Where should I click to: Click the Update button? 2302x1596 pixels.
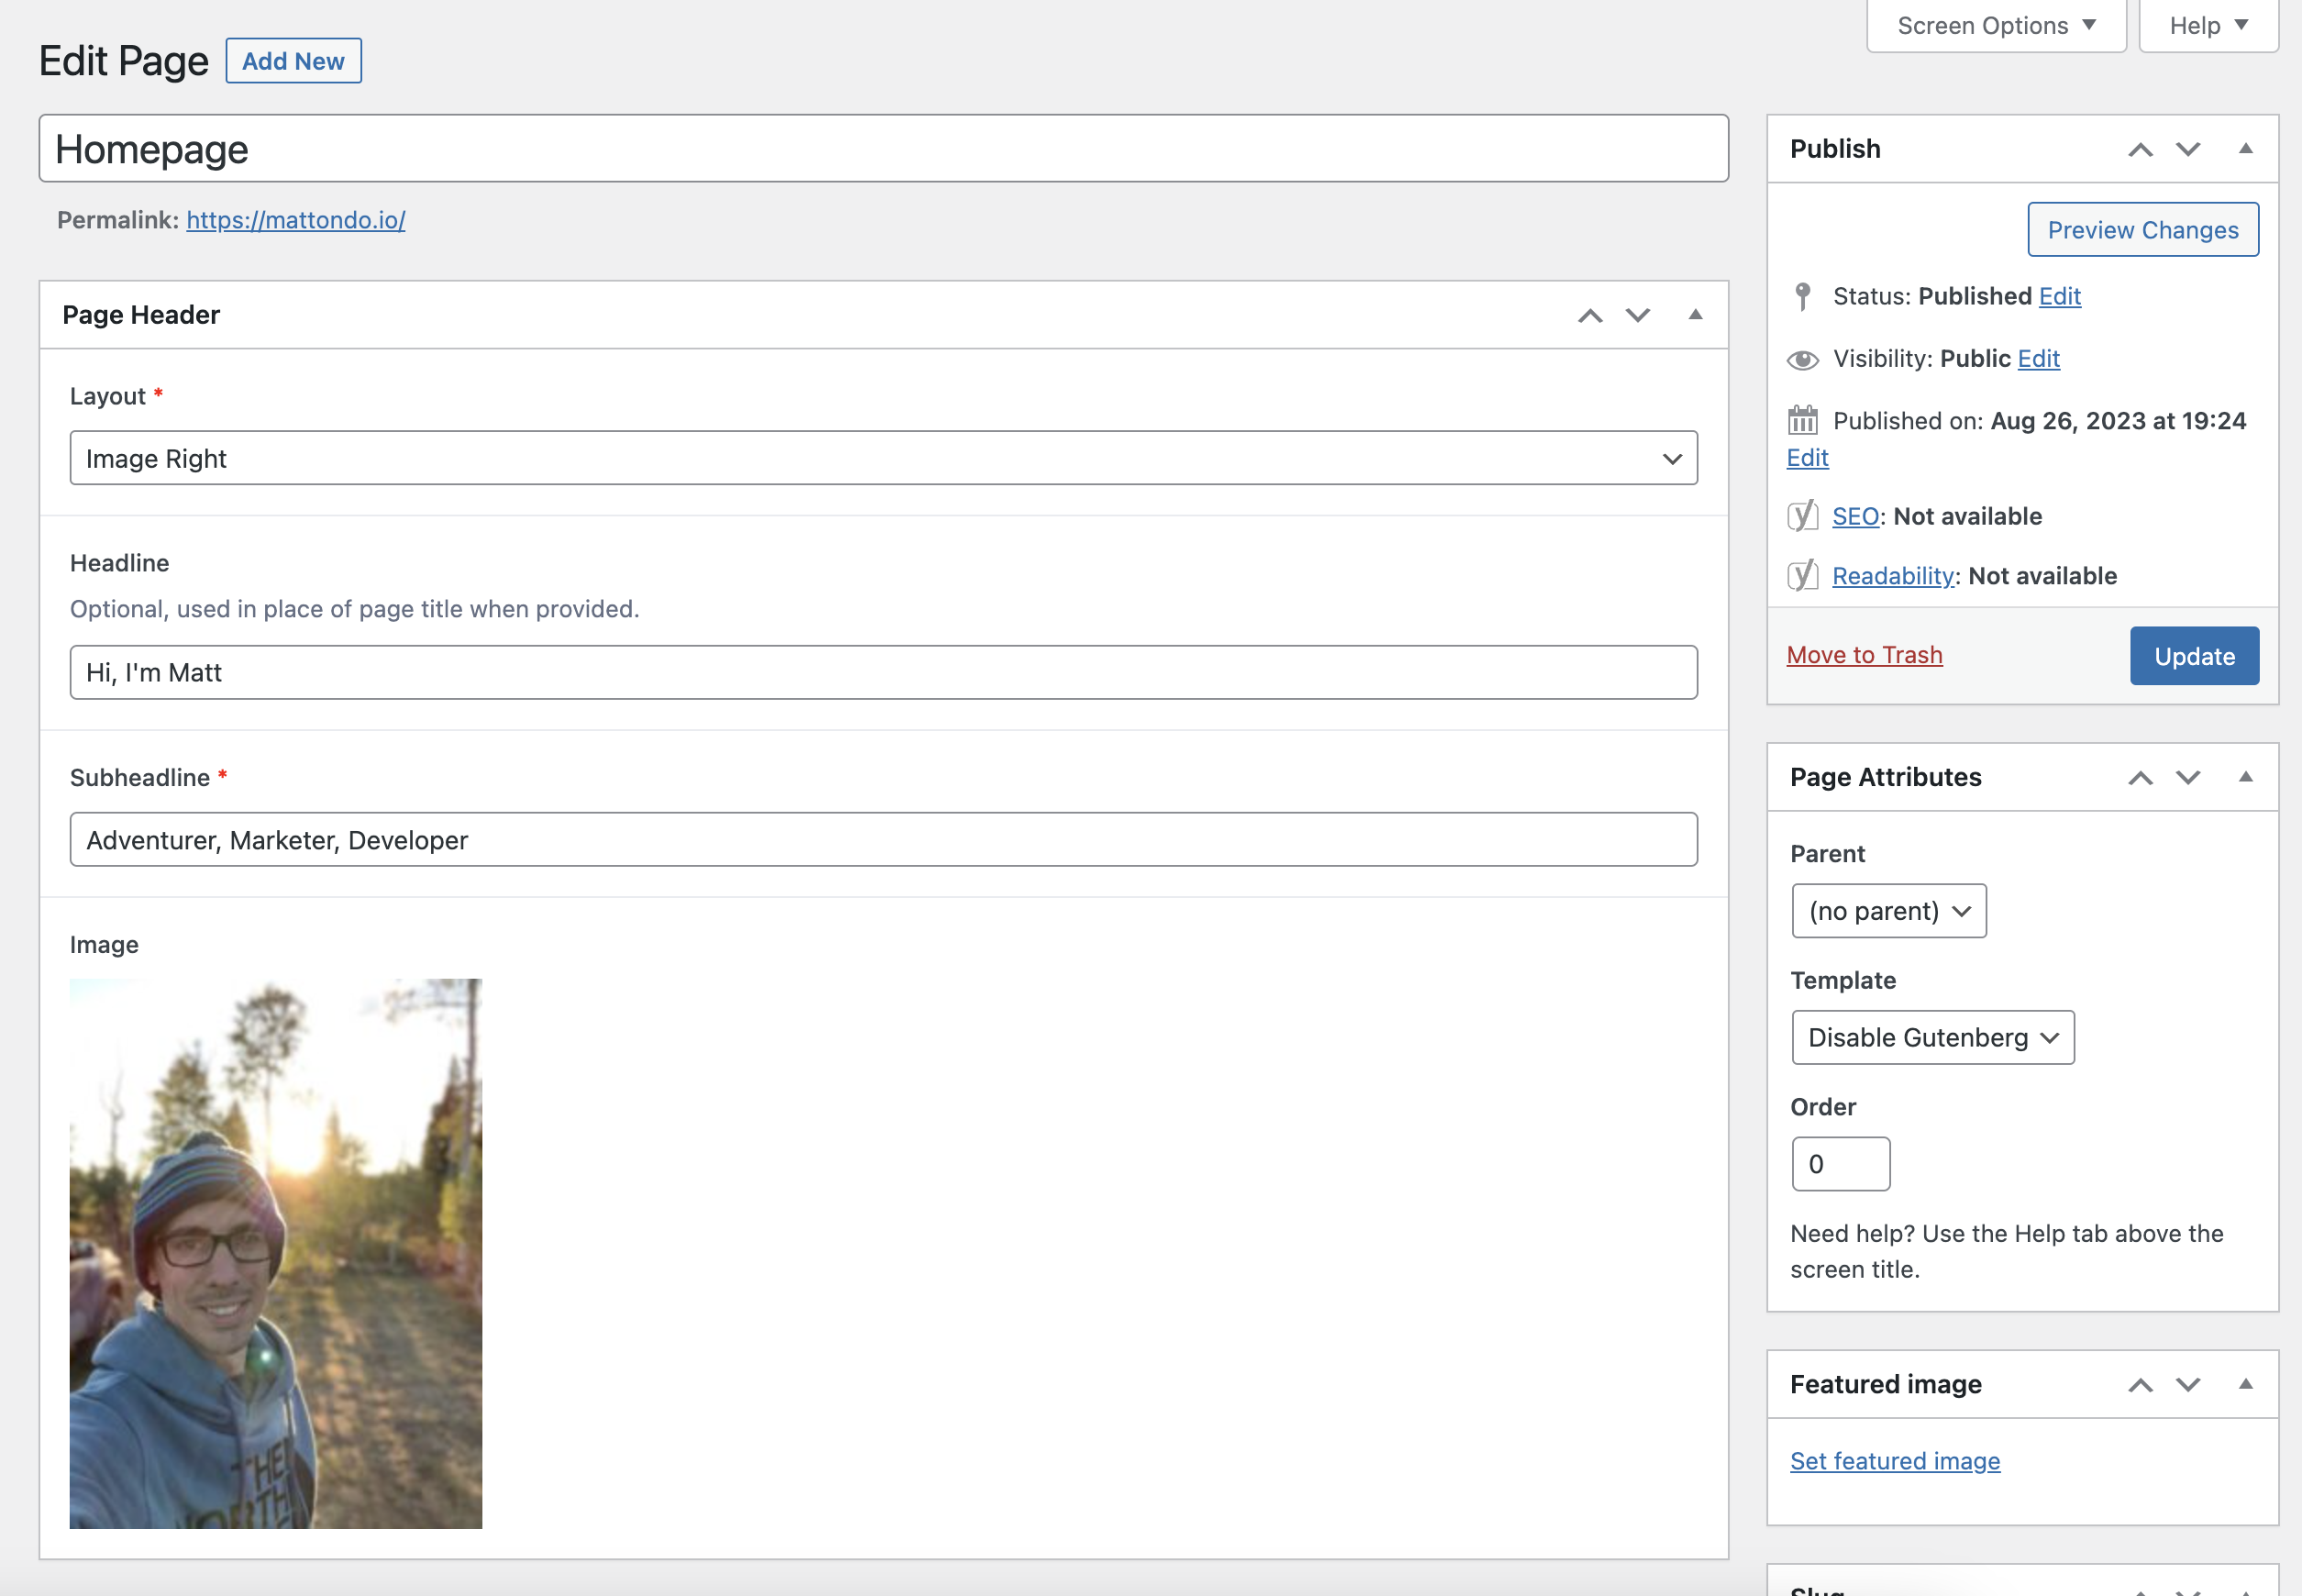tap(2192, 656)
